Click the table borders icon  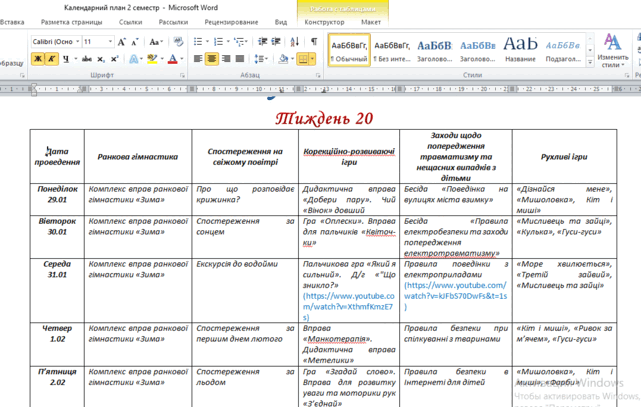(303, 59)
